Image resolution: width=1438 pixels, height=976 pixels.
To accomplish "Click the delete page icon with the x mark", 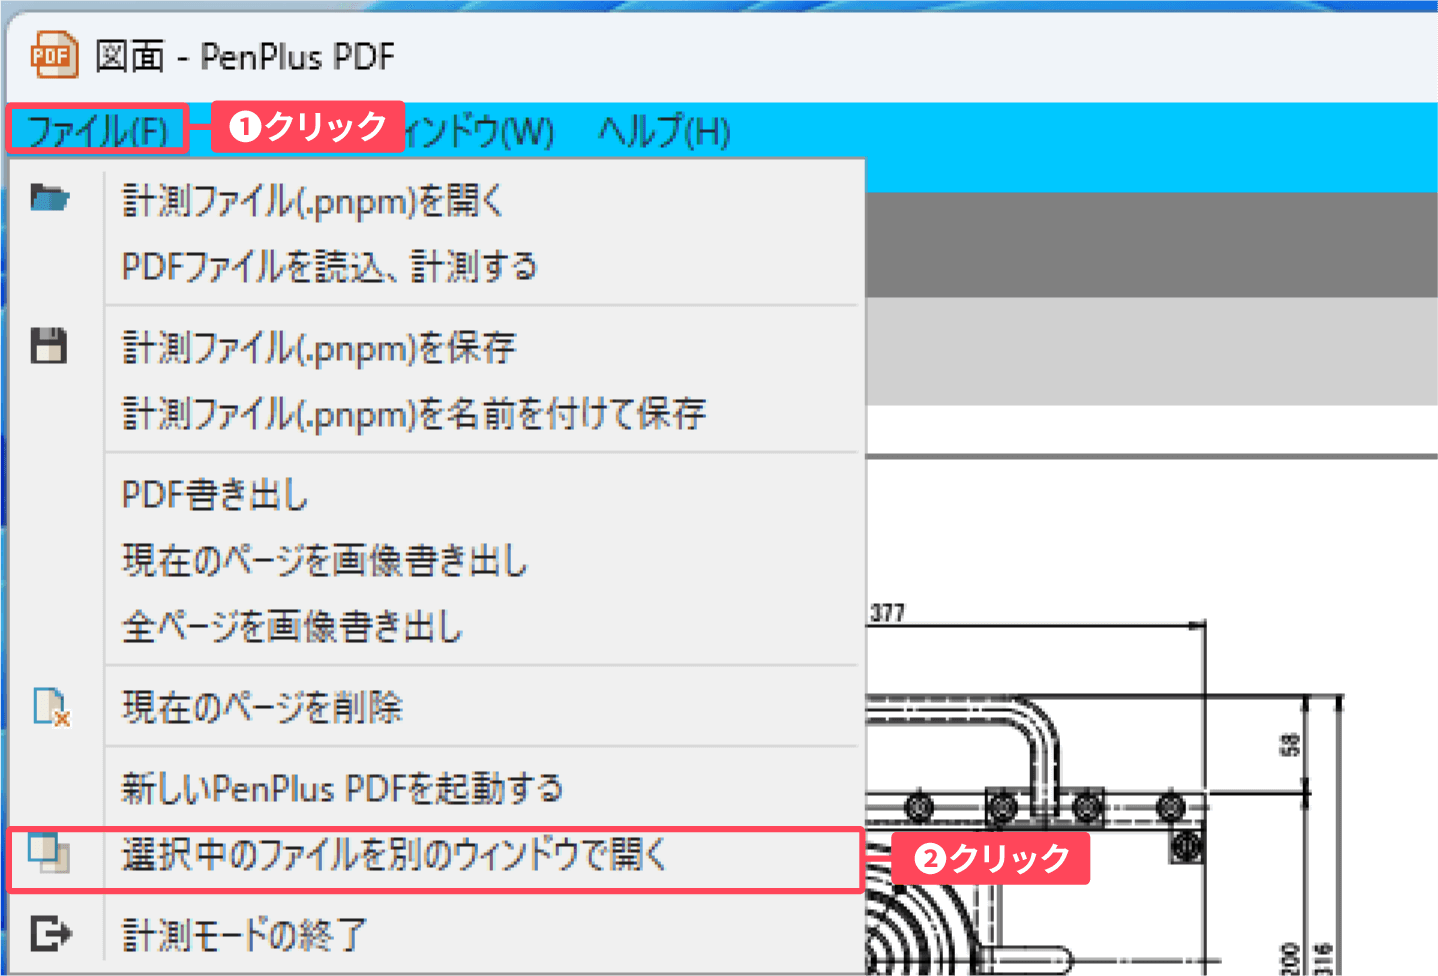I will [x=50, y=706].
